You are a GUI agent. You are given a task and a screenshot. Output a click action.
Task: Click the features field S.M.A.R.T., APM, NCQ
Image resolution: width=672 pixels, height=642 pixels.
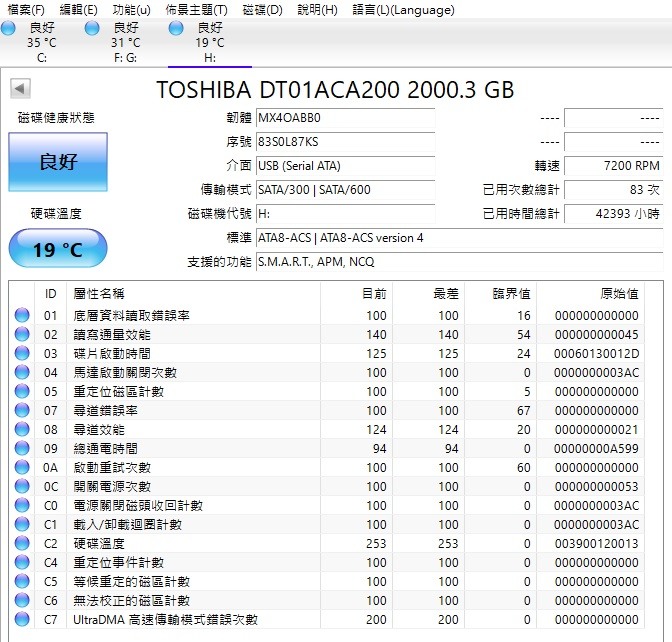point(459,262)
